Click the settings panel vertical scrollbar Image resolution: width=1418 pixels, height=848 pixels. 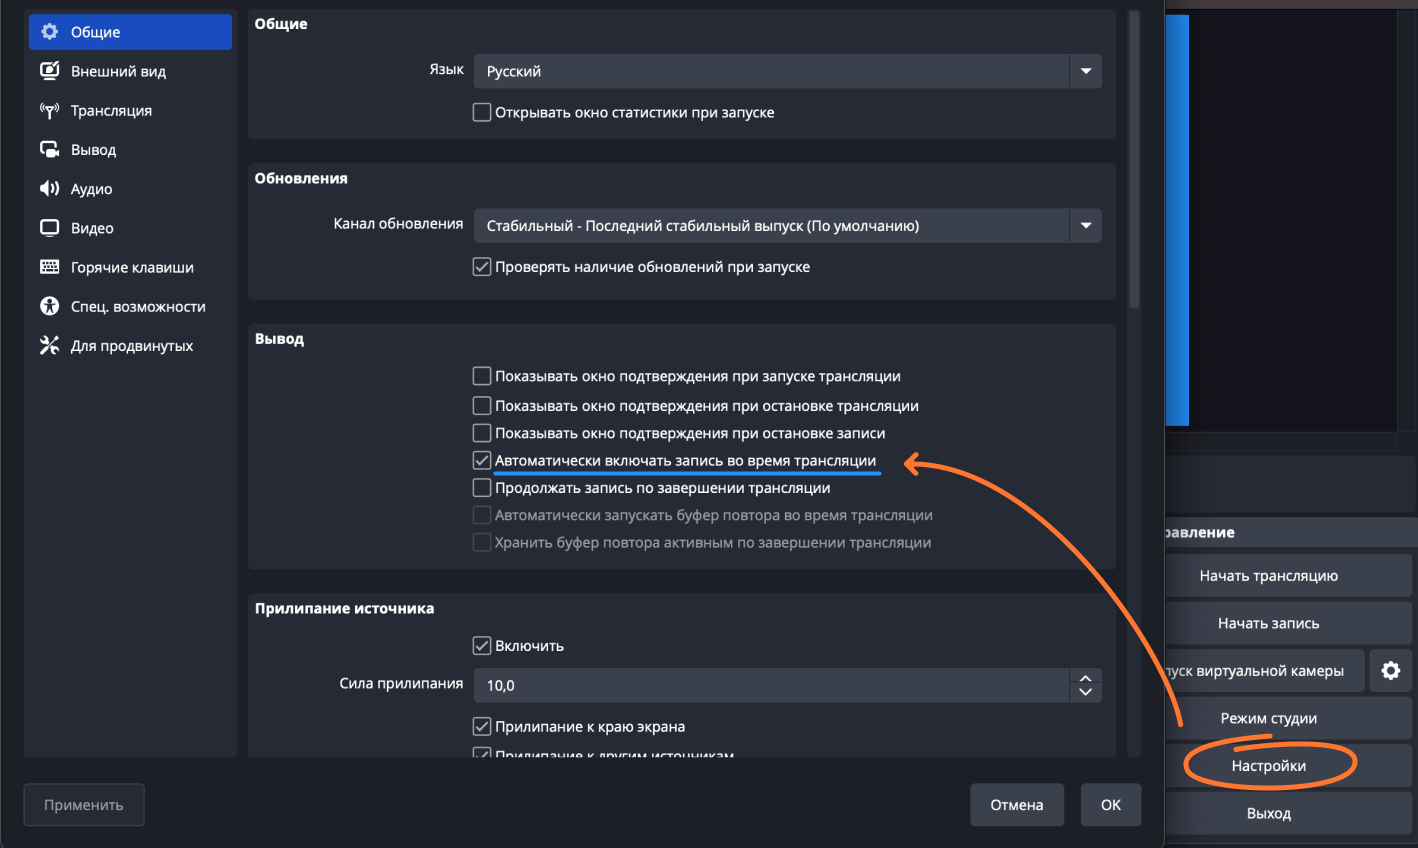1133,160
